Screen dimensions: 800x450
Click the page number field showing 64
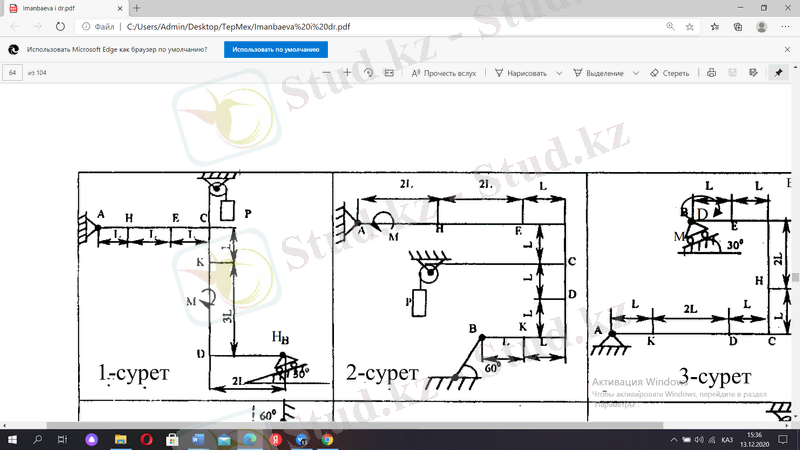coord(12,73)
